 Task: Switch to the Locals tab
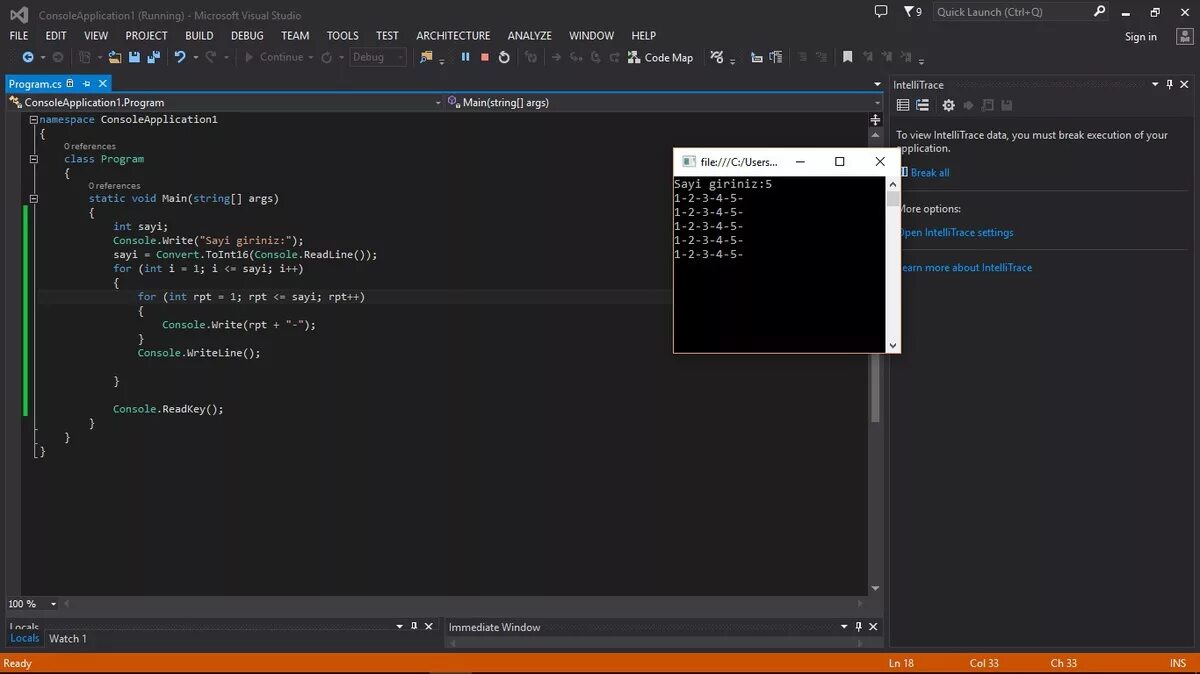(x=24, y=638)
